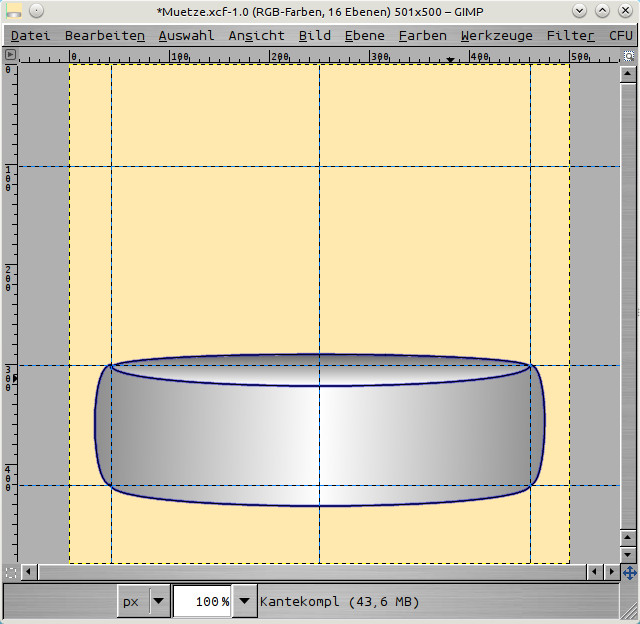
Task: Open the Ansicht menu
Action: coord(256,36)
